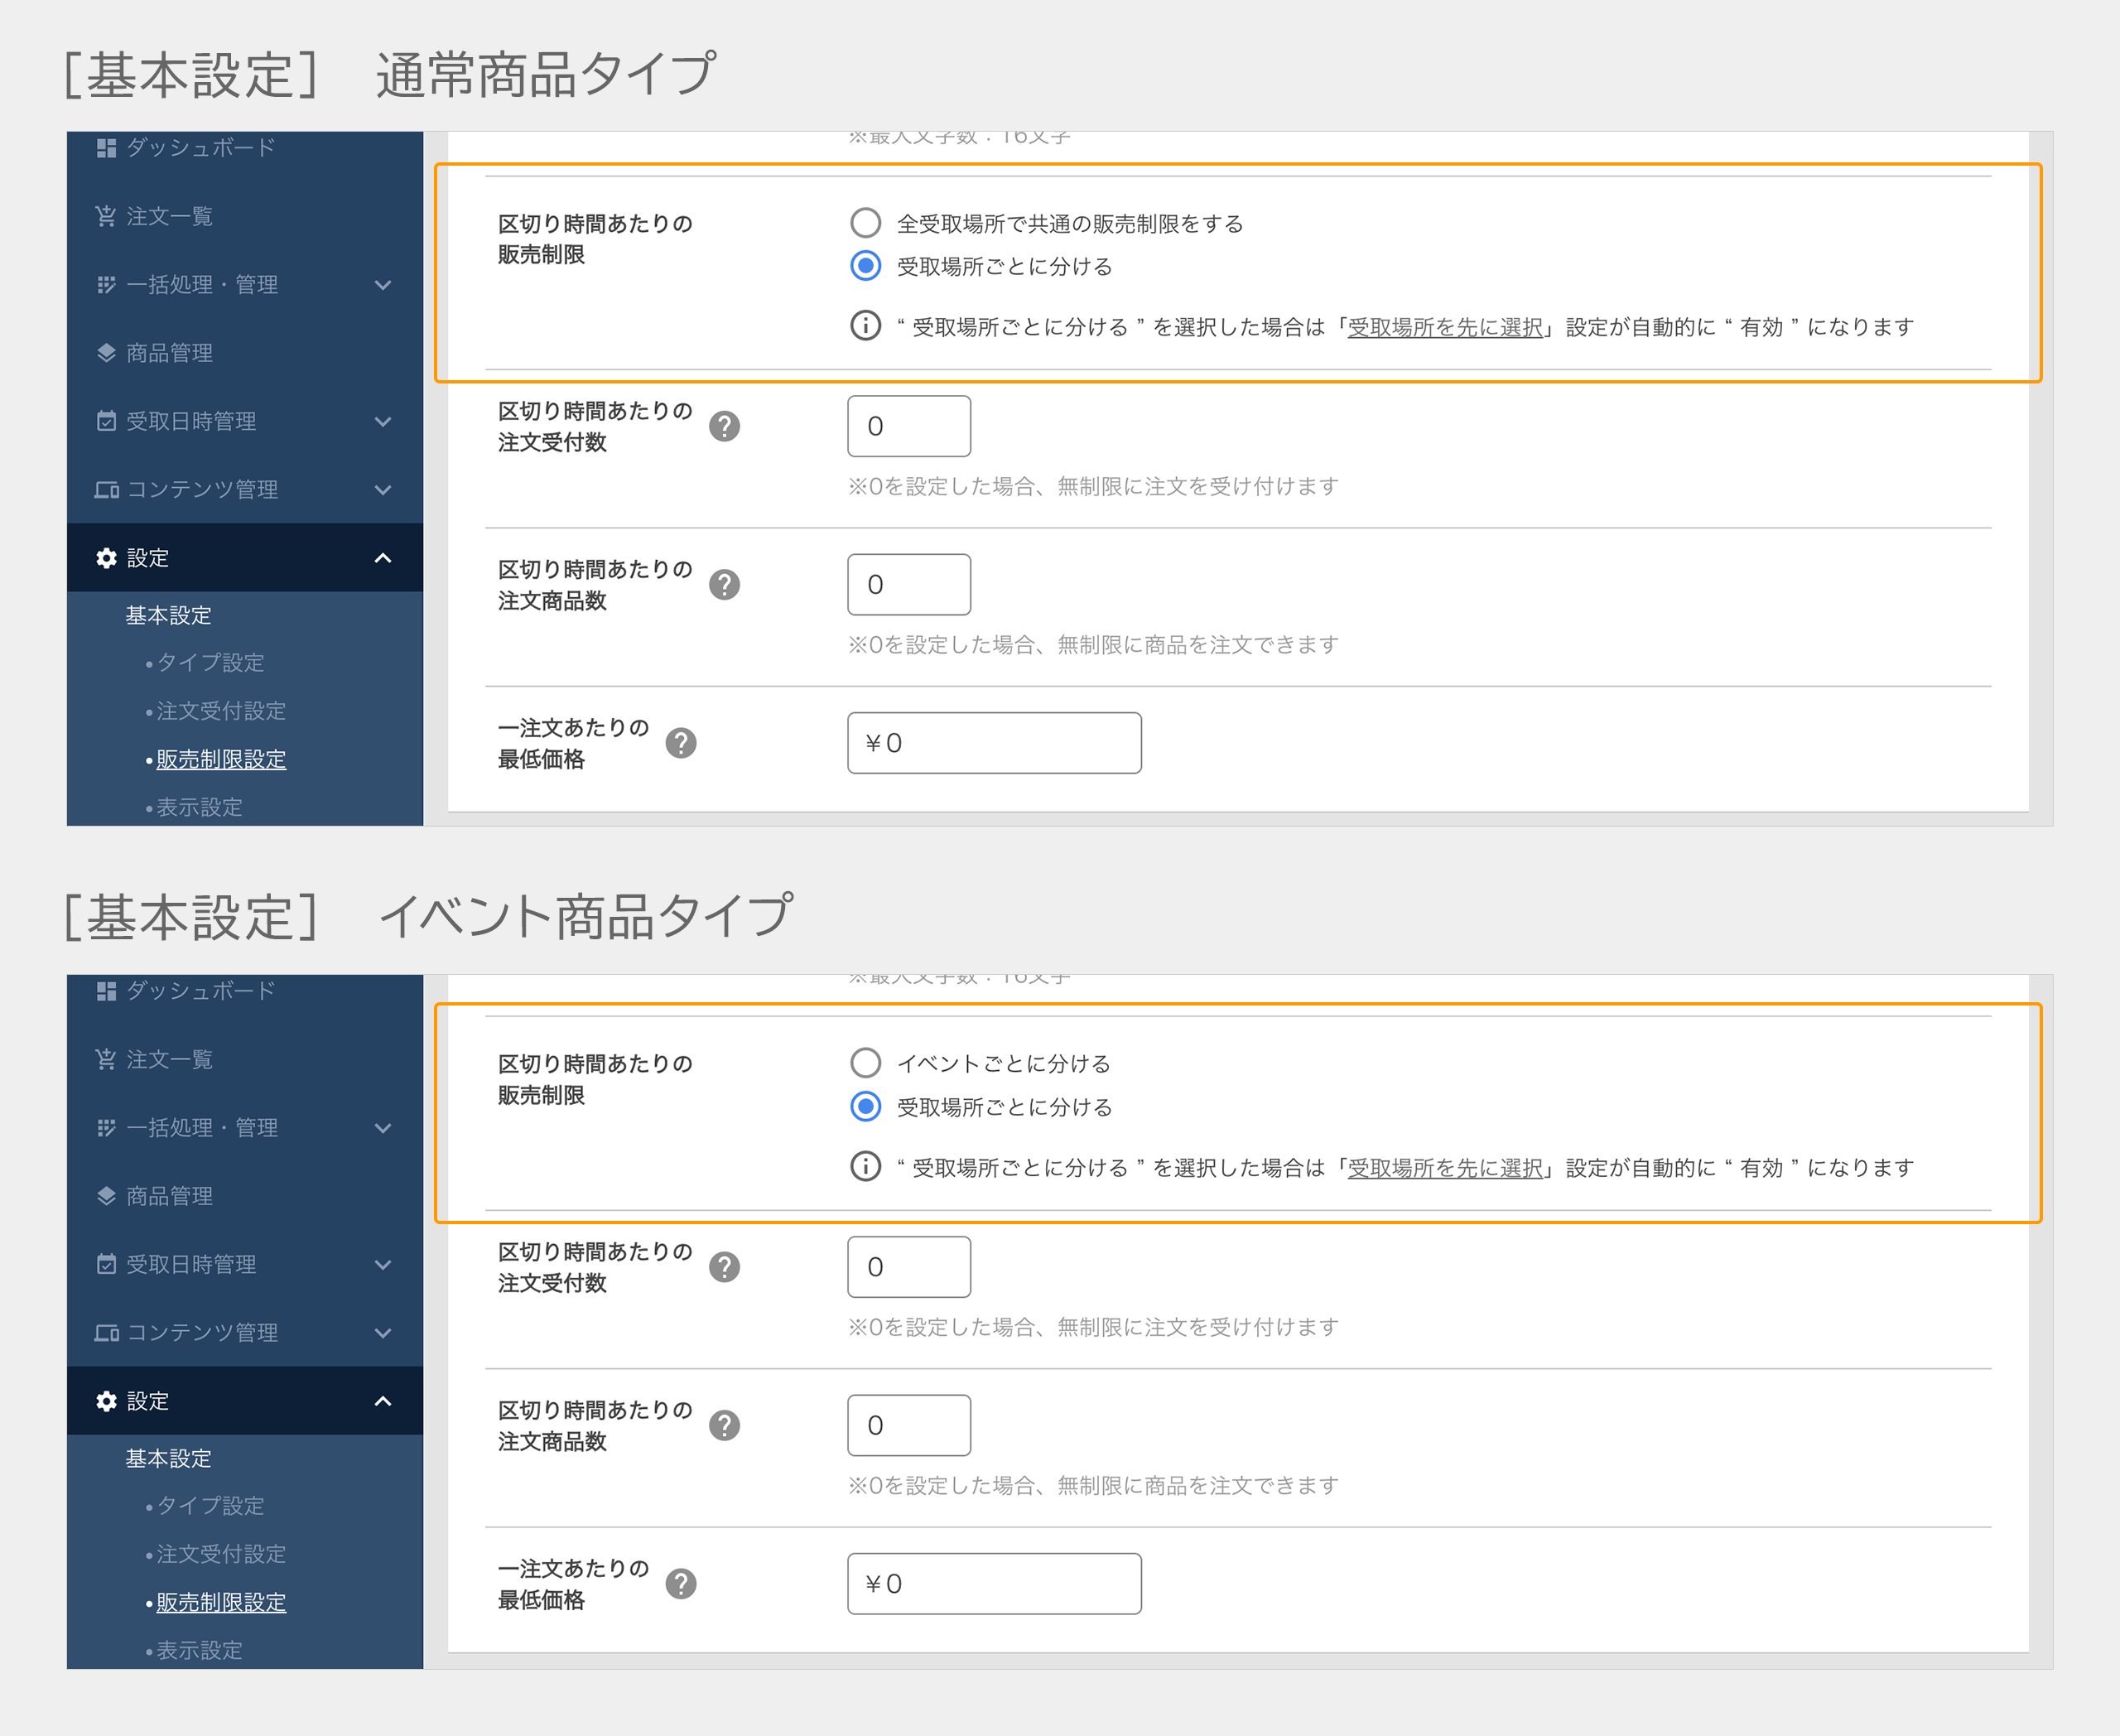The width and height of the screenshot is (2120, 1736).
Task: Select the イベントごとに分ける radio button
Action: pos(864,1063)
